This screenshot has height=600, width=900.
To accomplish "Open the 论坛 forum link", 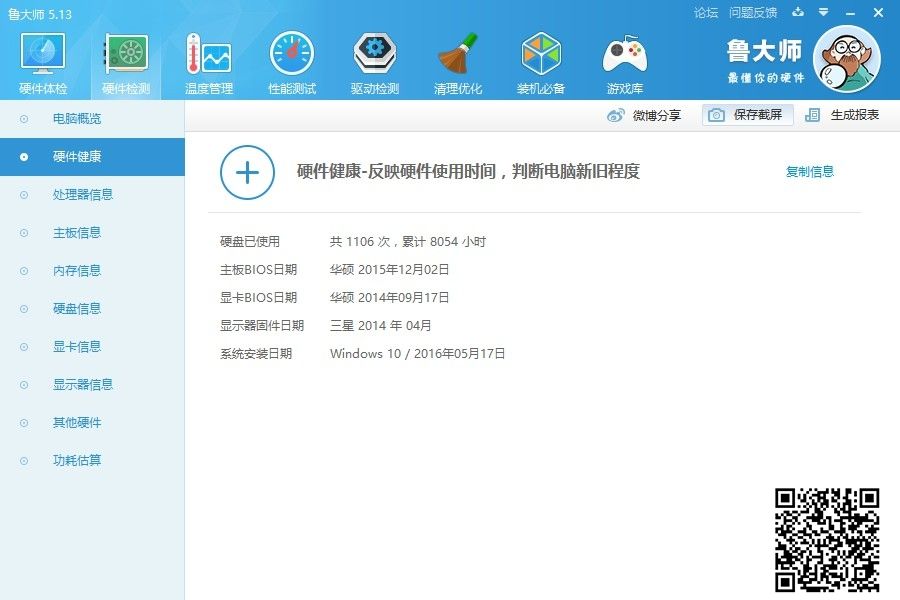I will tap(706, 13).
